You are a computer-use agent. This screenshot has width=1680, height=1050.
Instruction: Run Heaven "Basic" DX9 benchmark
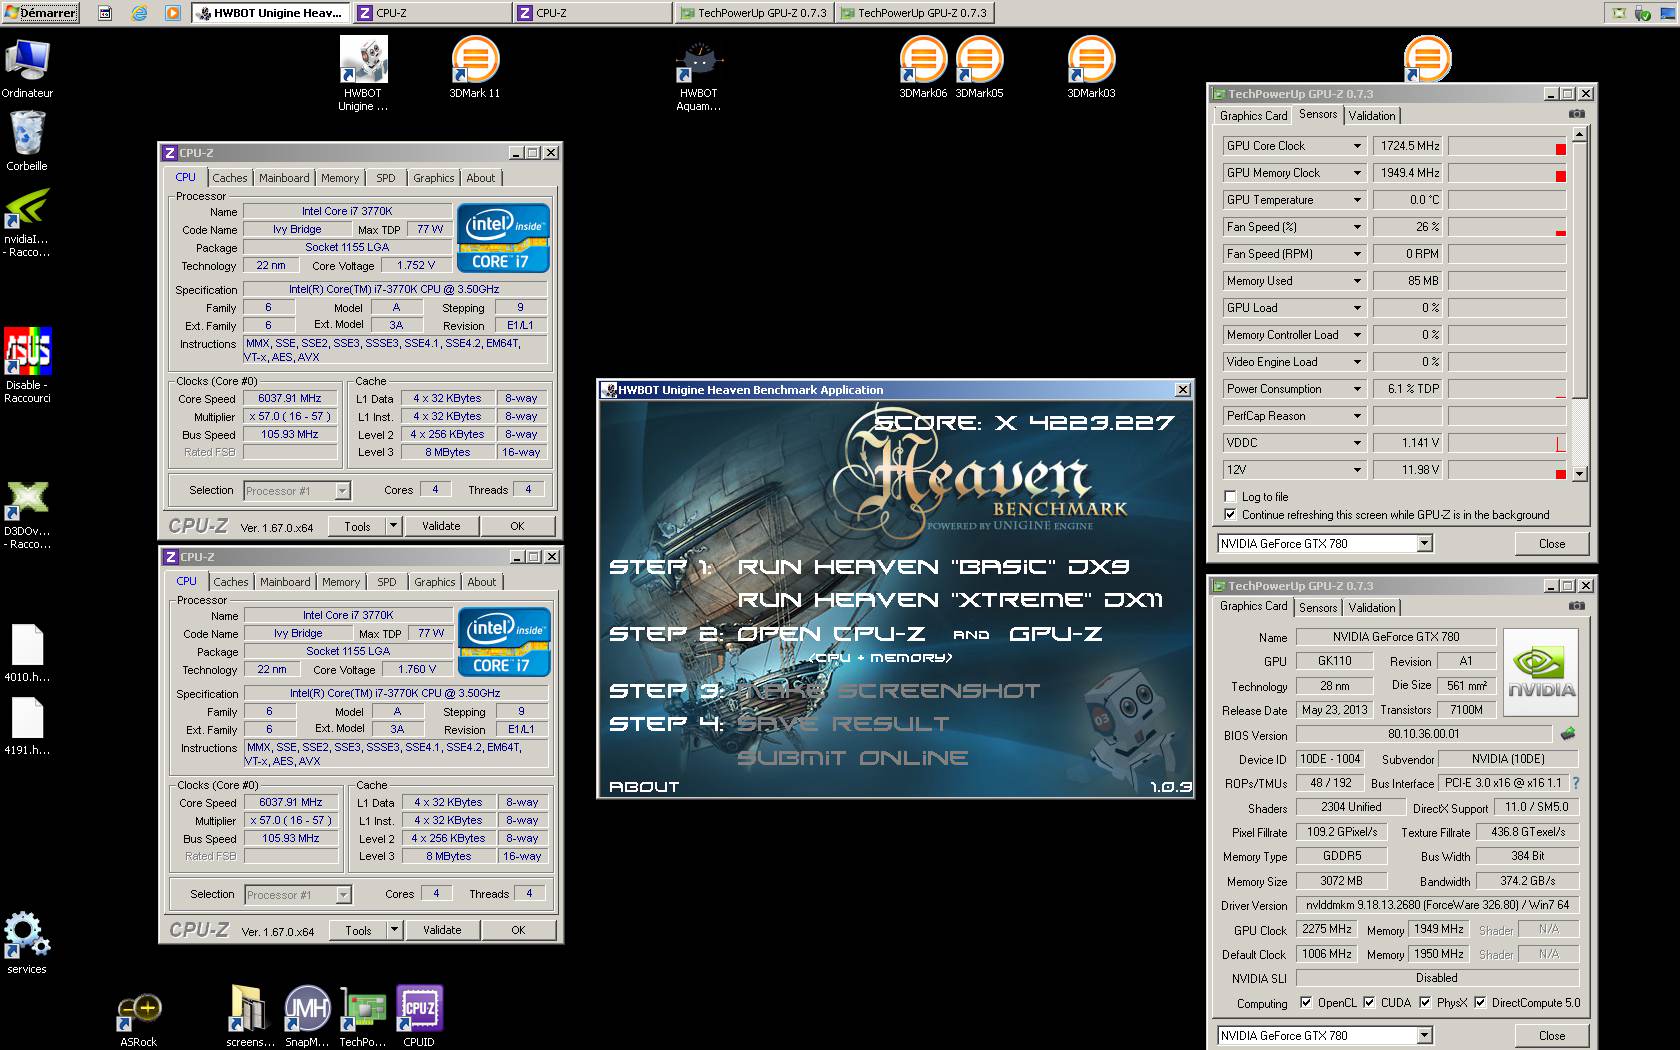click(933, 567)
